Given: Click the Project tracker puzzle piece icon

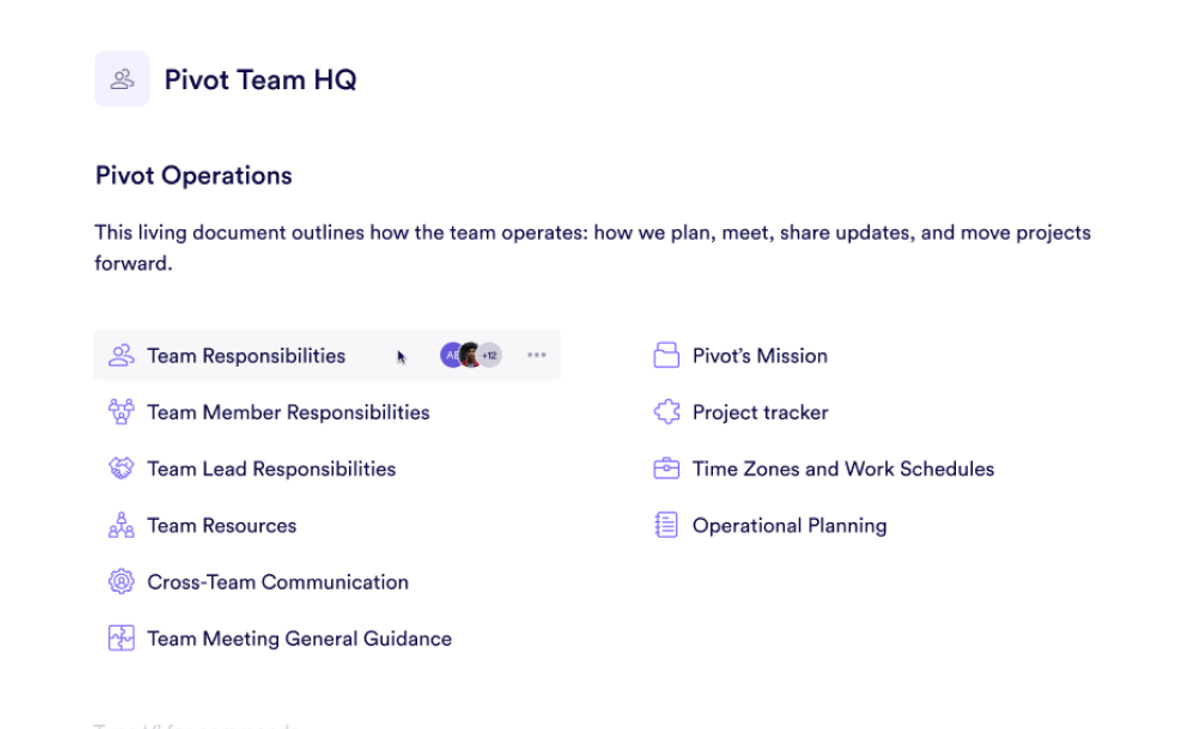Looking at the screenshot, I should (666, 412).
